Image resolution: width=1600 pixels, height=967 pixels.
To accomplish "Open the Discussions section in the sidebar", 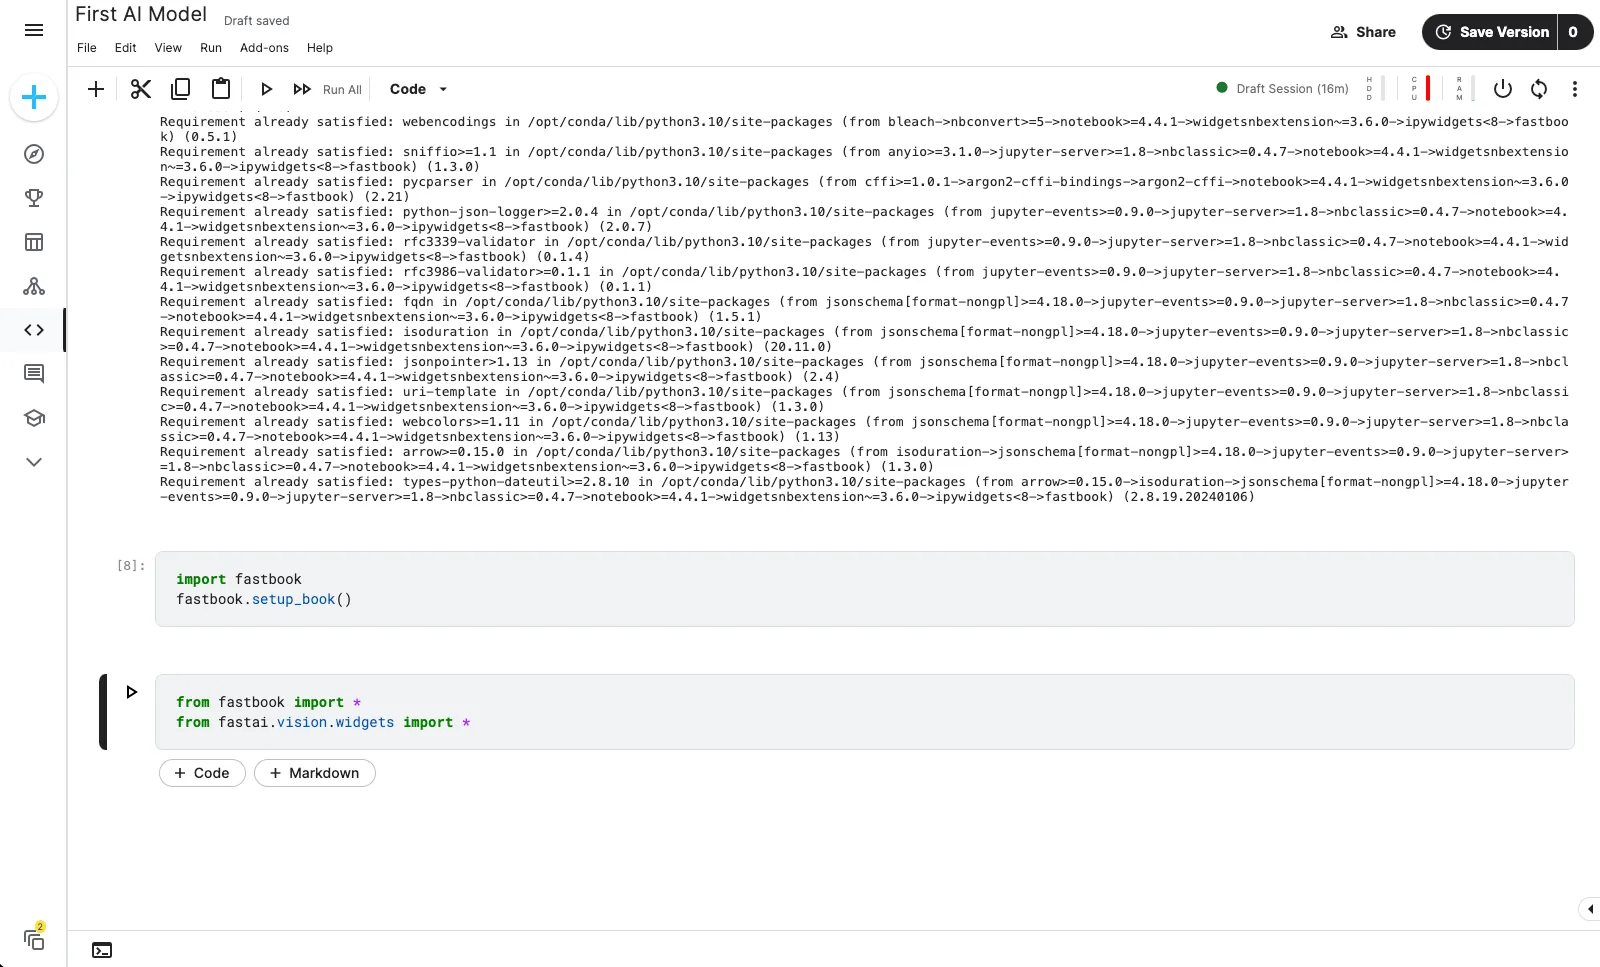I will pos(34,373).
